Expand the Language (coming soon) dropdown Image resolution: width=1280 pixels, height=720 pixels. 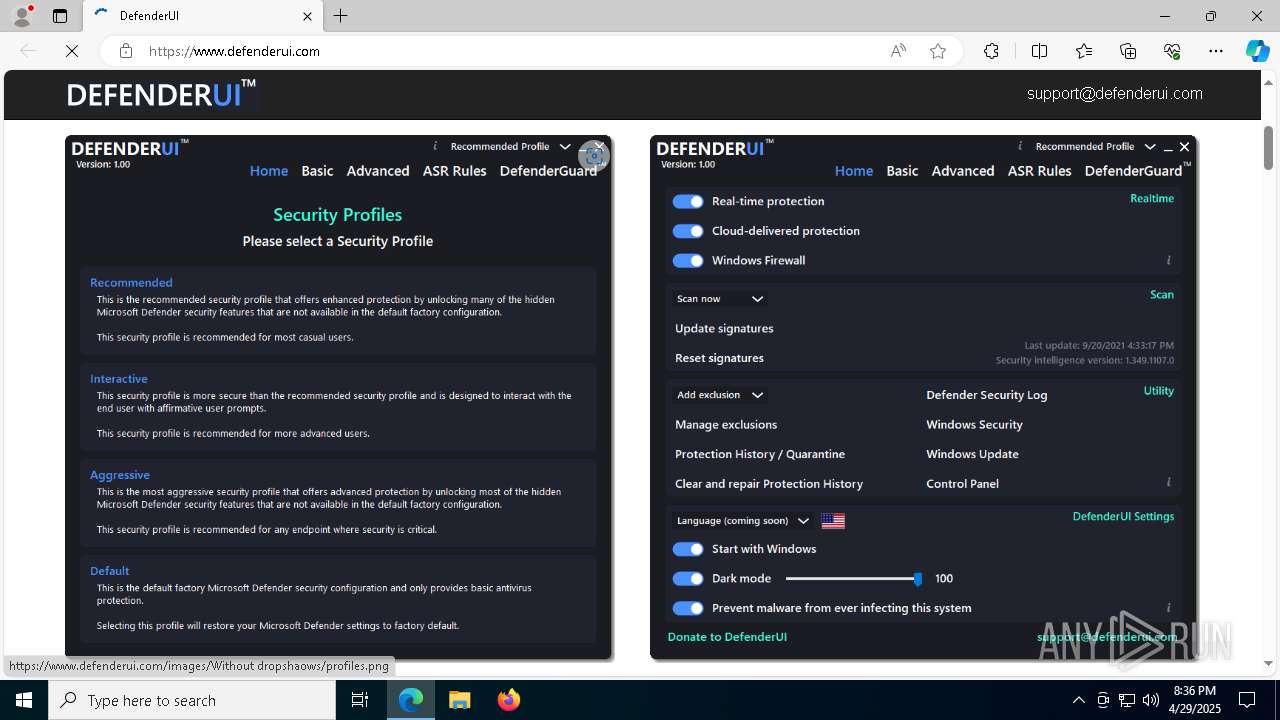pyautogui.click(x=743, y=521)
